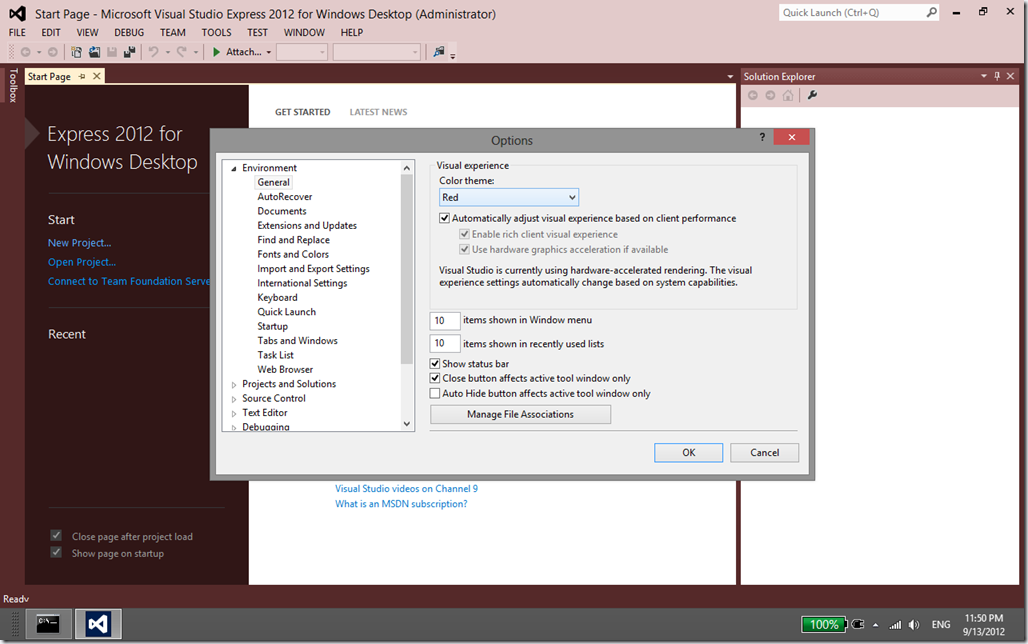Click the Save All toolbar icon
Screen dimensions: 1028x644
(x=130, y=52)
